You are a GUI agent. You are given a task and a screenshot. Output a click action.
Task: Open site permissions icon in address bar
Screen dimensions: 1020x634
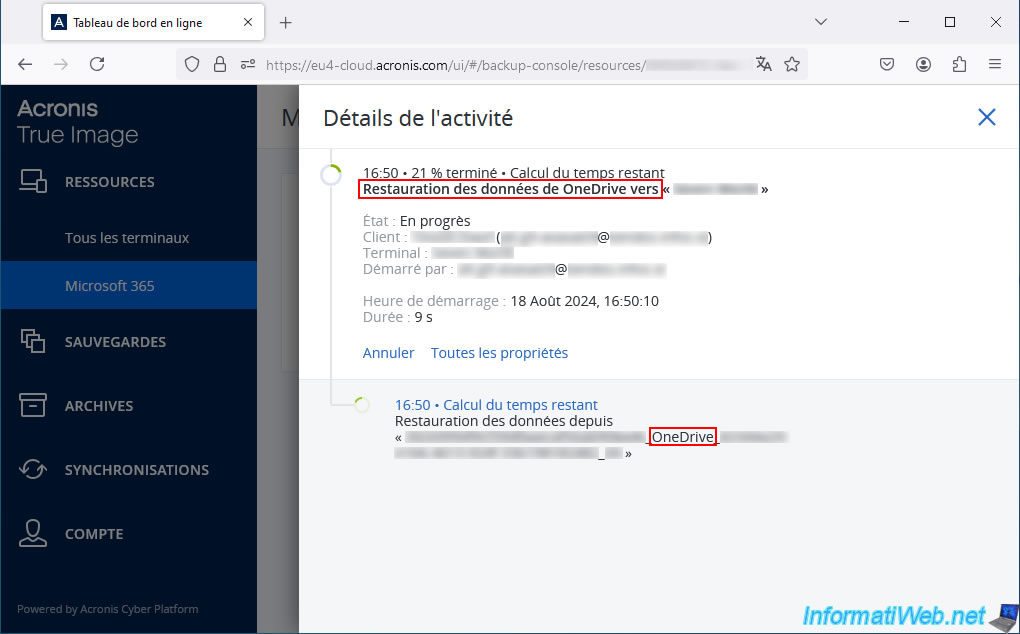[x=248, y=64]
